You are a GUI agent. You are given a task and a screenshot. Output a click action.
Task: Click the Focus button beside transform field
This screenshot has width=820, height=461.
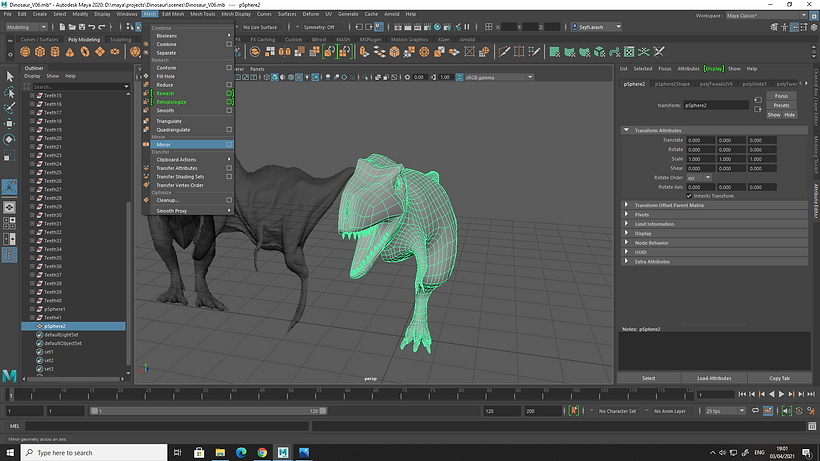pyautogui.click(x=781, y=96)
